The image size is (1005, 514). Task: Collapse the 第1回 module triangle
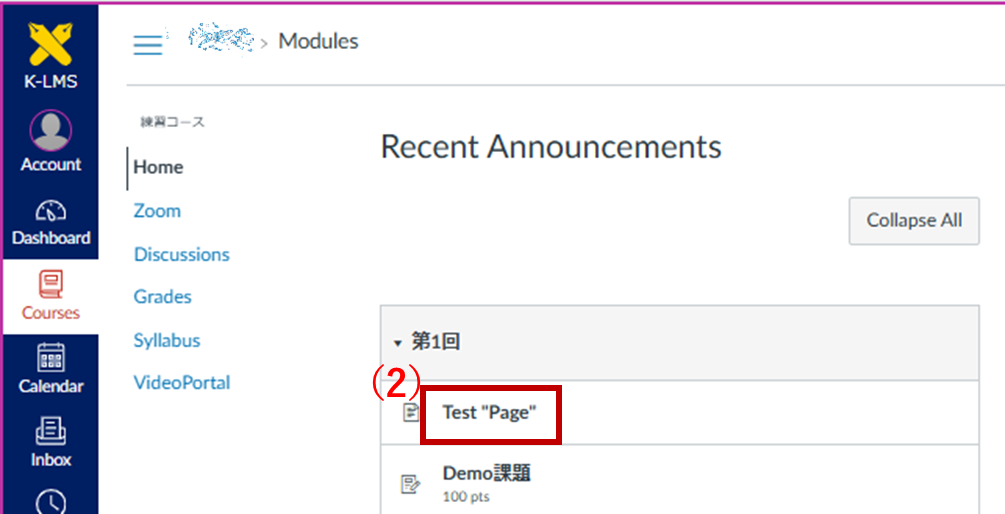tap(397, 343)
